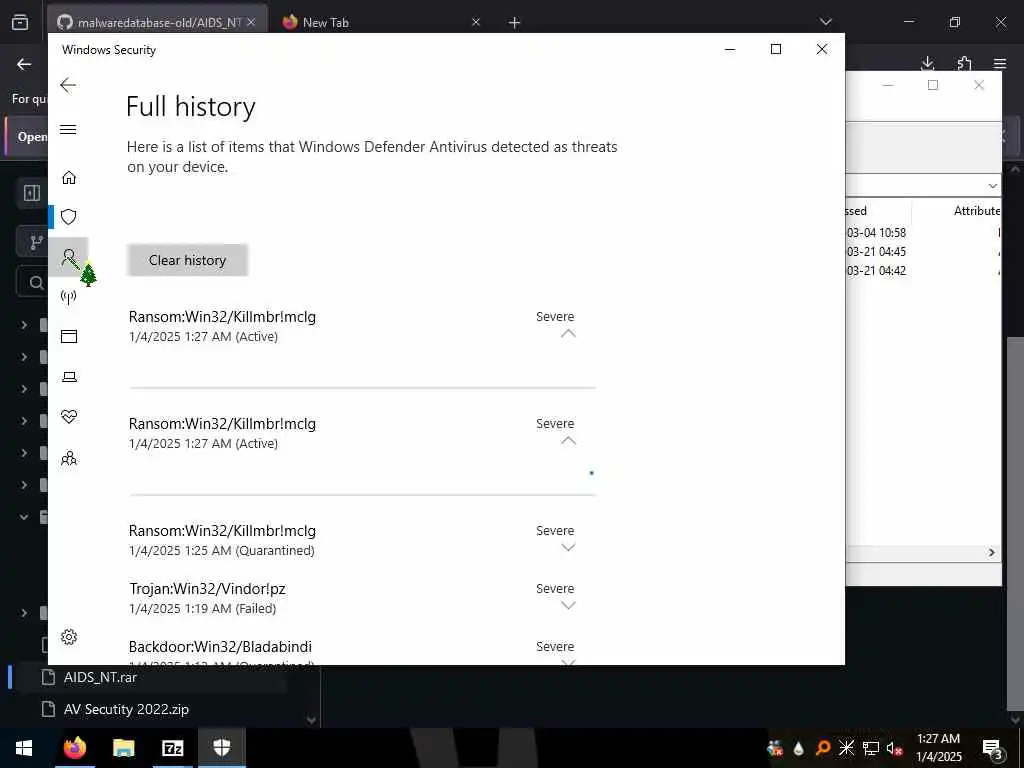Viewport: 1024px width, 768px height.
Task: Click Firefox browser back arrow
Action: point(24,64)
